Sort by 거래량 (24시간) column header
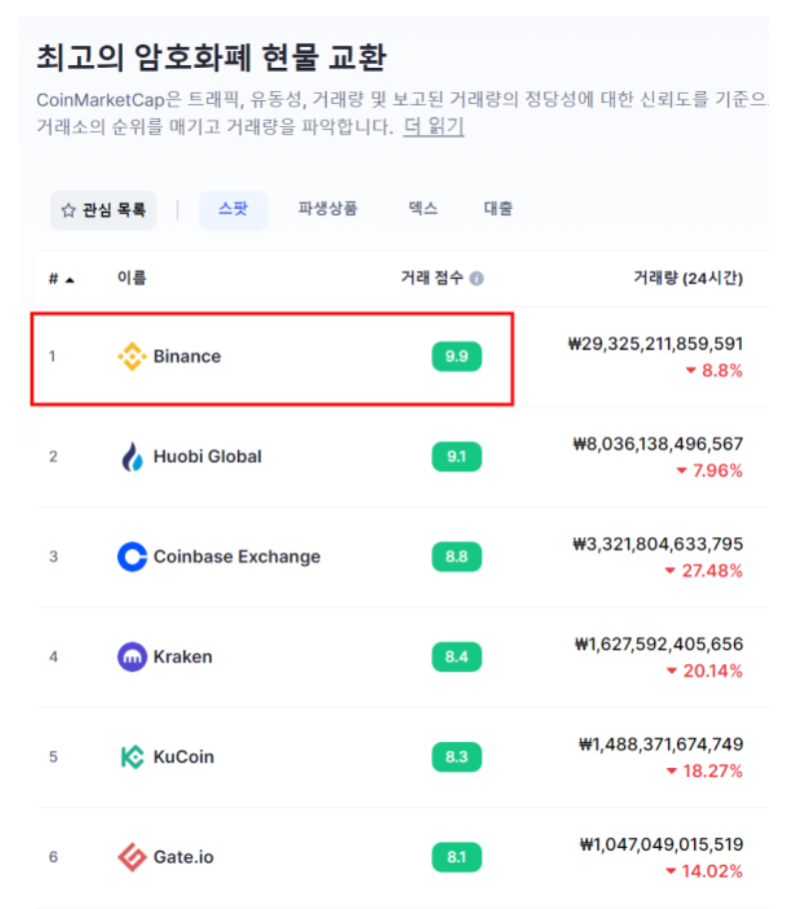This screenshot has height=909, width=800. (x=688, y=278)
